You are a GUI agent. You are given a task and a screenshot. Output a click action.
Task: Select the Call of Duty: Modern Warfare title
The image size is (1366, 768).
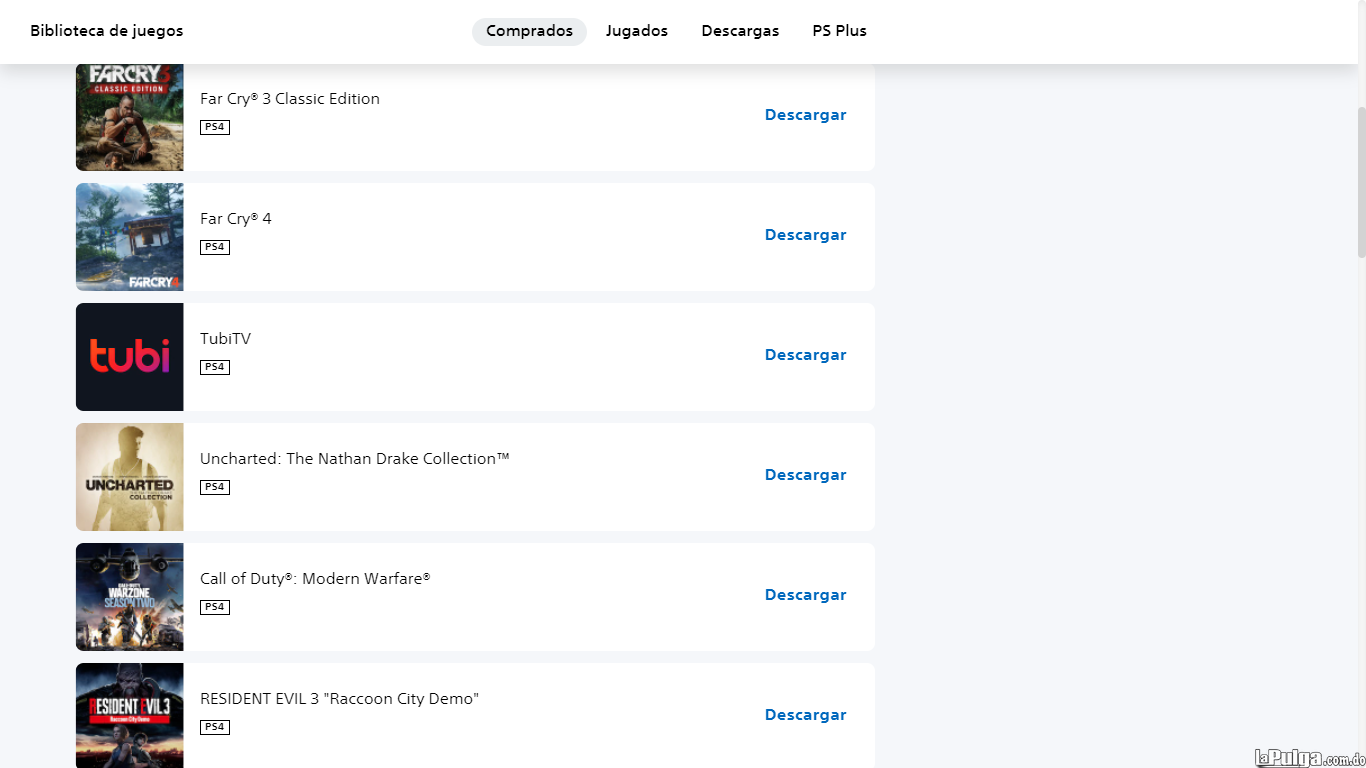click(315, 579)
